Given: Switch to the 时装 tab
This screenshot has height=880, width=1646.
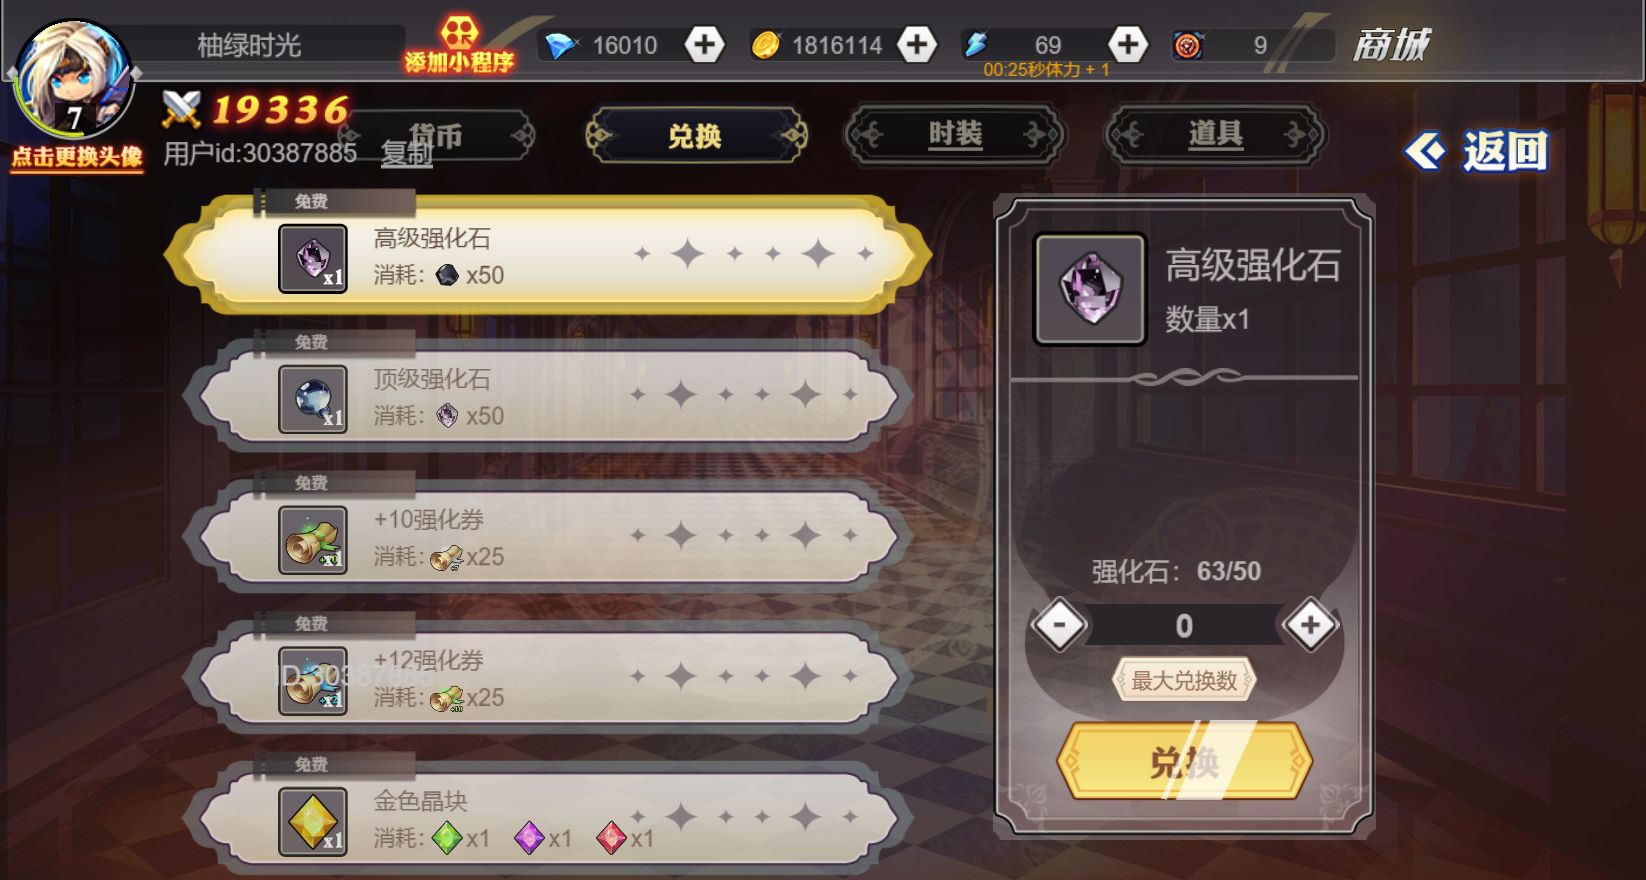Looking at the screenshot, I should 955,135.
